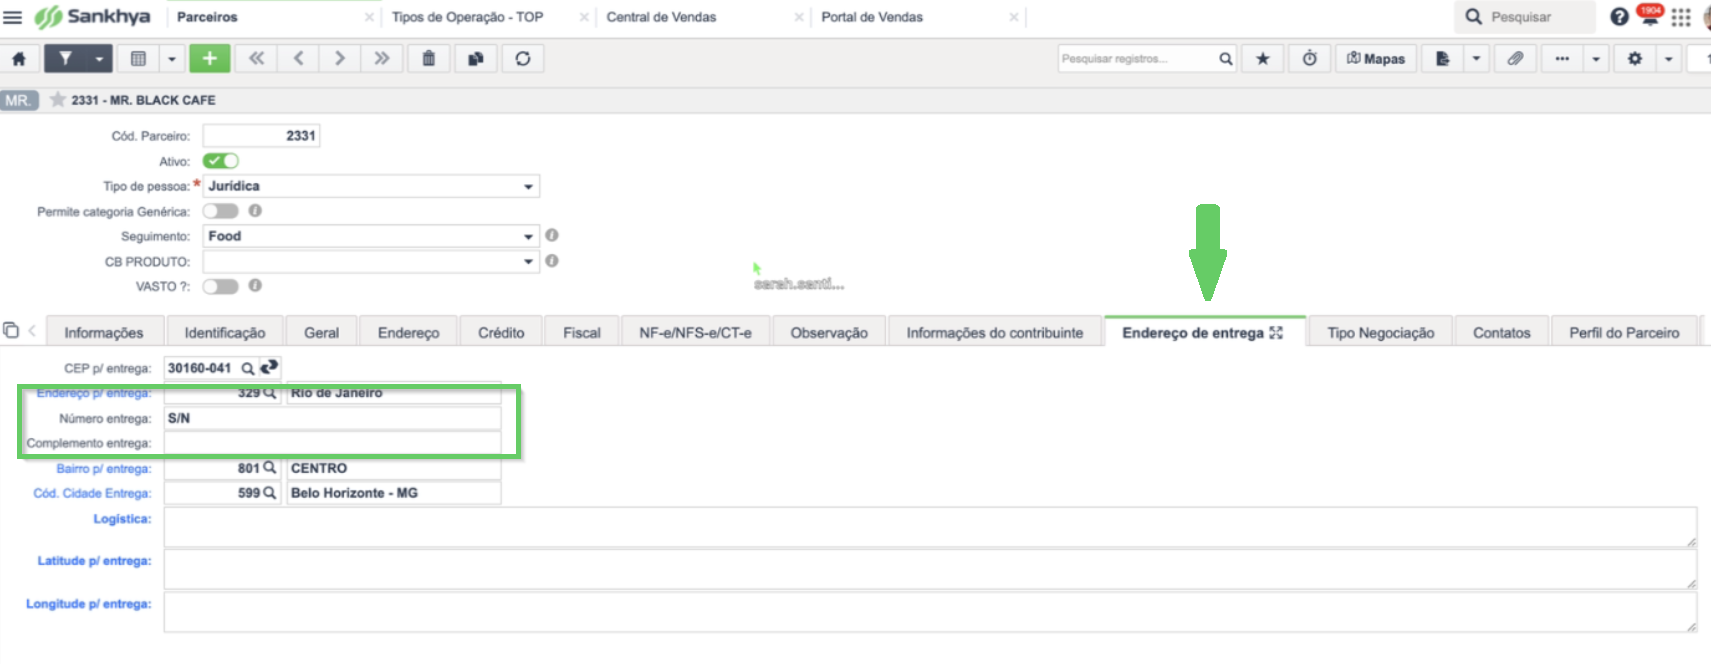
Task: Open Fiscal tab
Action: pos(582,333)
